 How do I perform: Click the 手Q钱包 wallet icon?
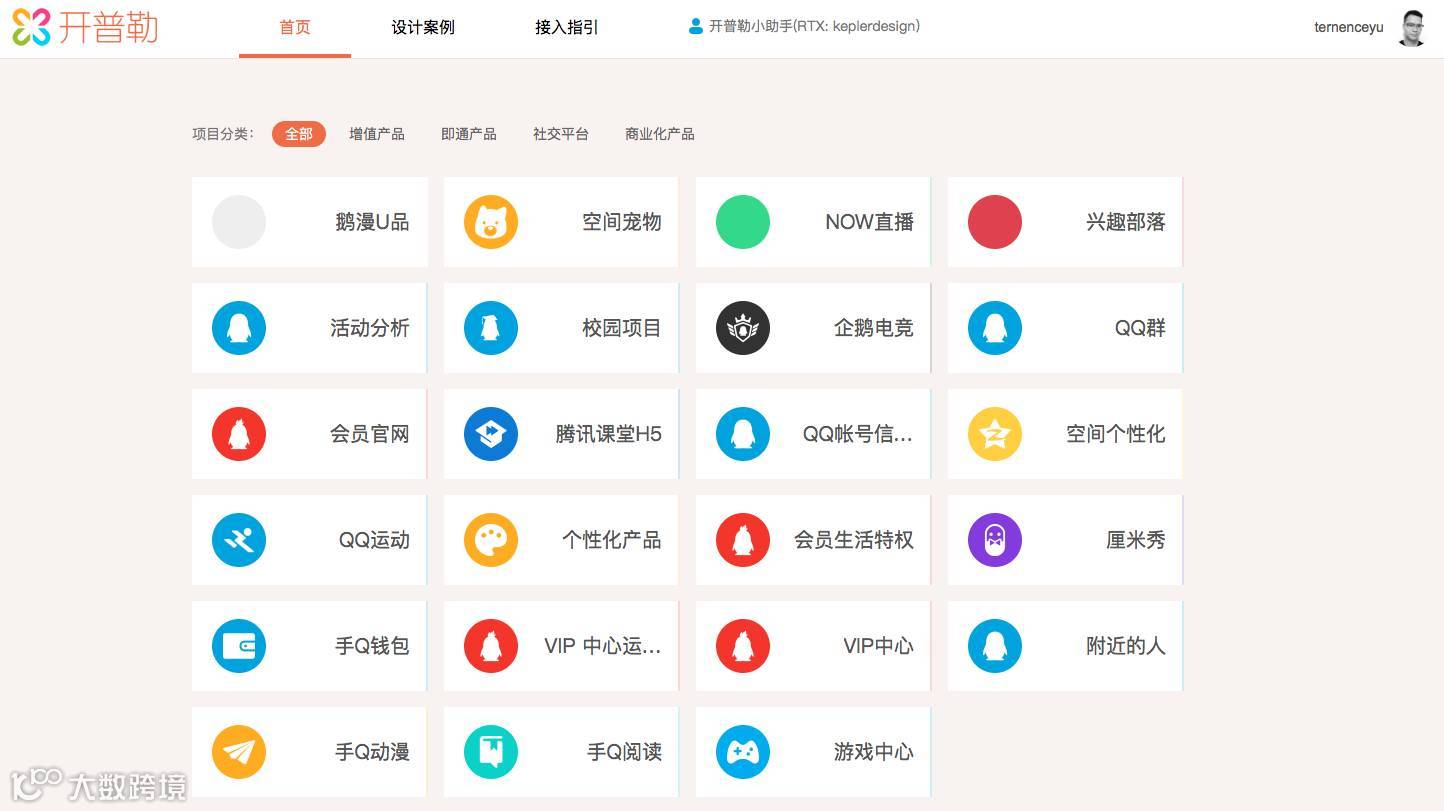[239, 646]
